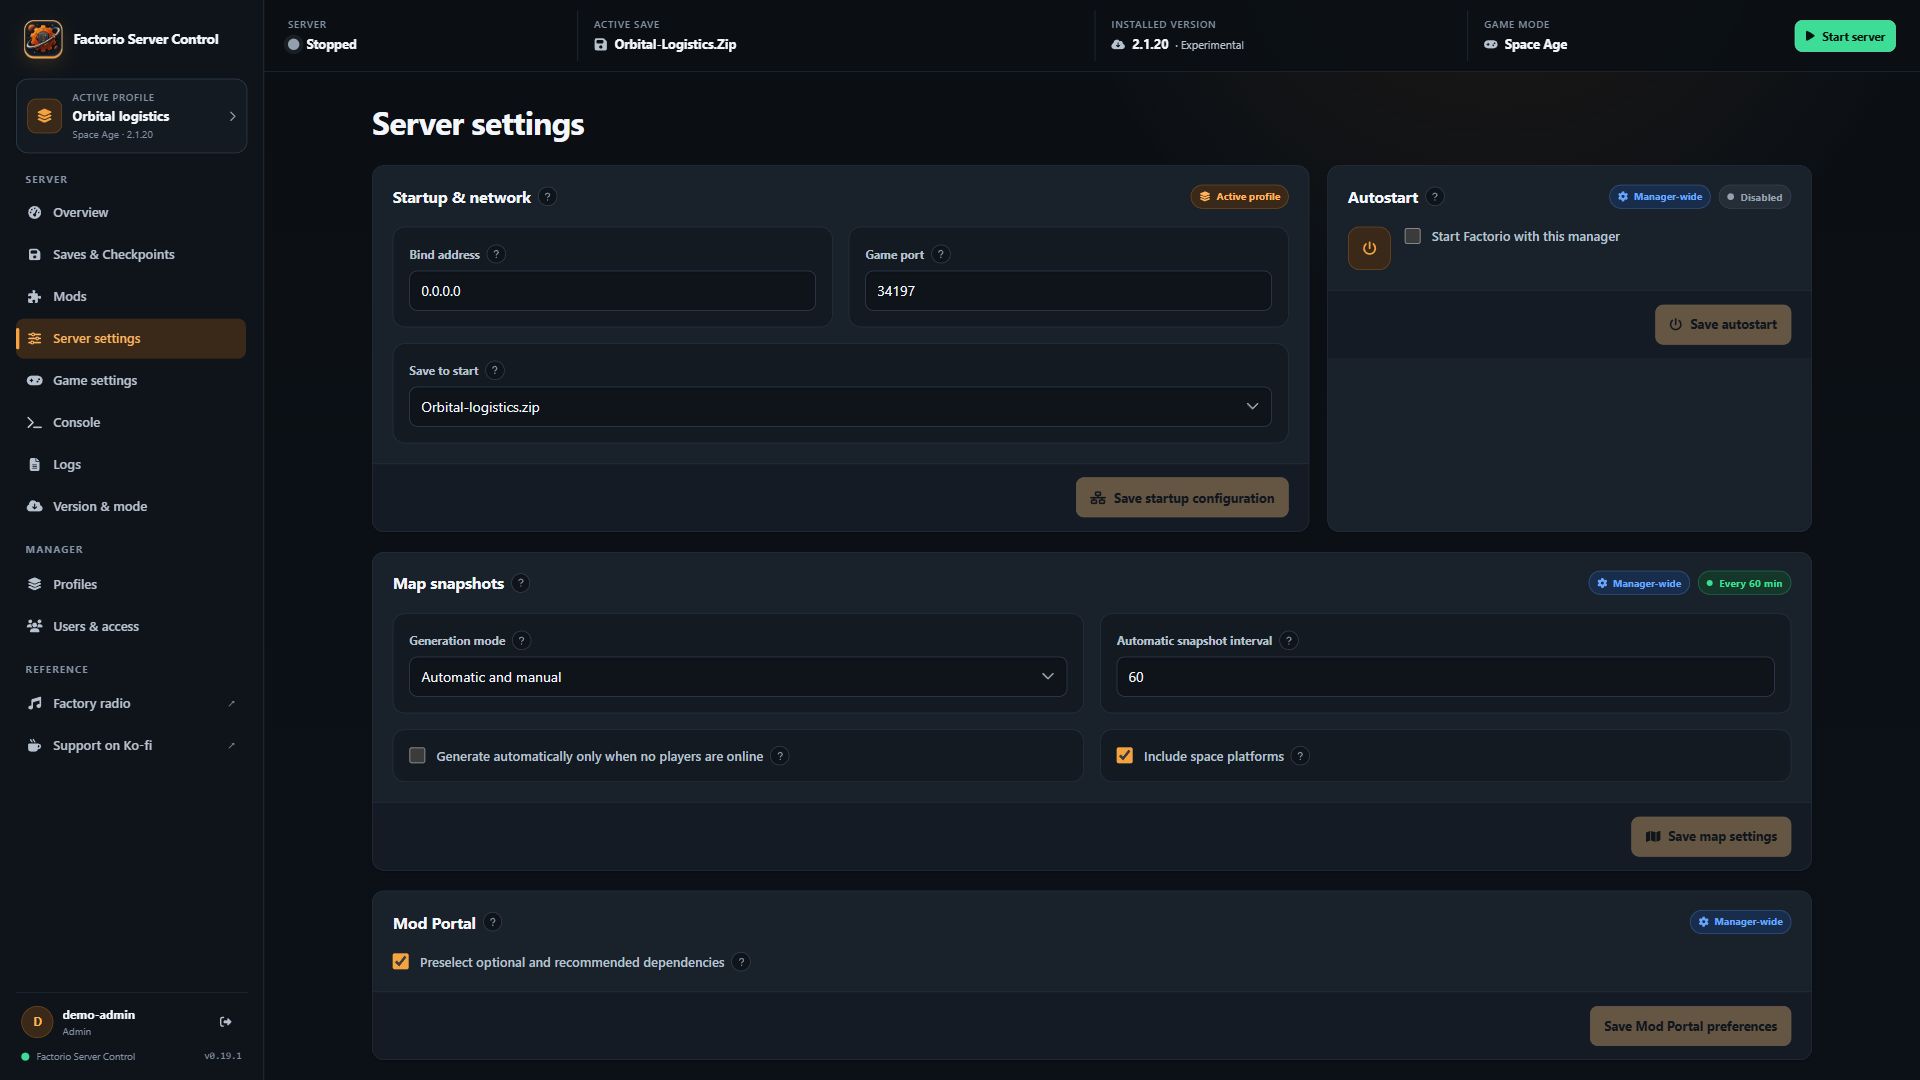Viewport: 1920px width, 1080px height.
Task: Click the green status dot by Factorio Server Control
Action: pyautogui.click(x=25, y=1057)
